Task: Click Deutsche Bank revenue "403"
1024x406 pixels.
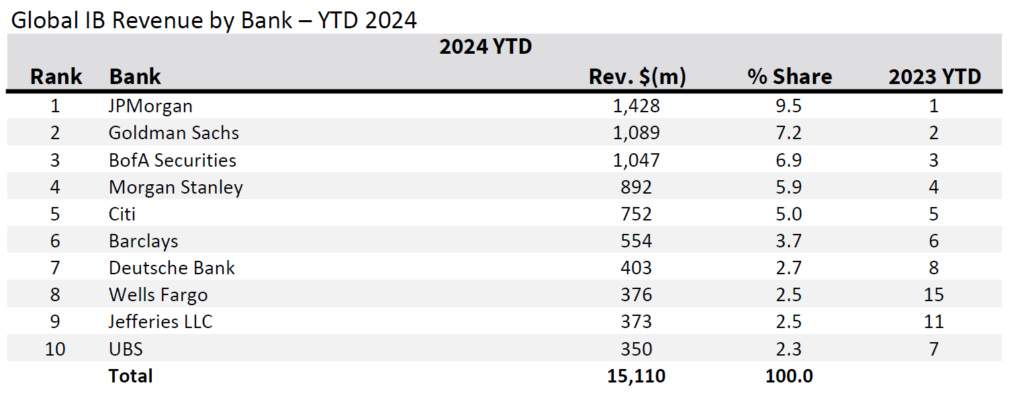Action: click(637, 268)
